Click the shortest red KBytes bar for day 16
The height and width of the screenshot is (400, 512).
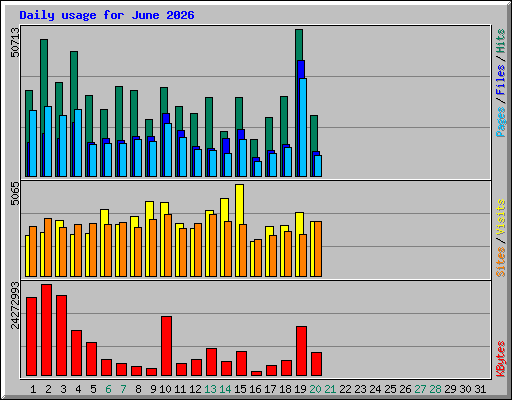click(x=256, y=373)
